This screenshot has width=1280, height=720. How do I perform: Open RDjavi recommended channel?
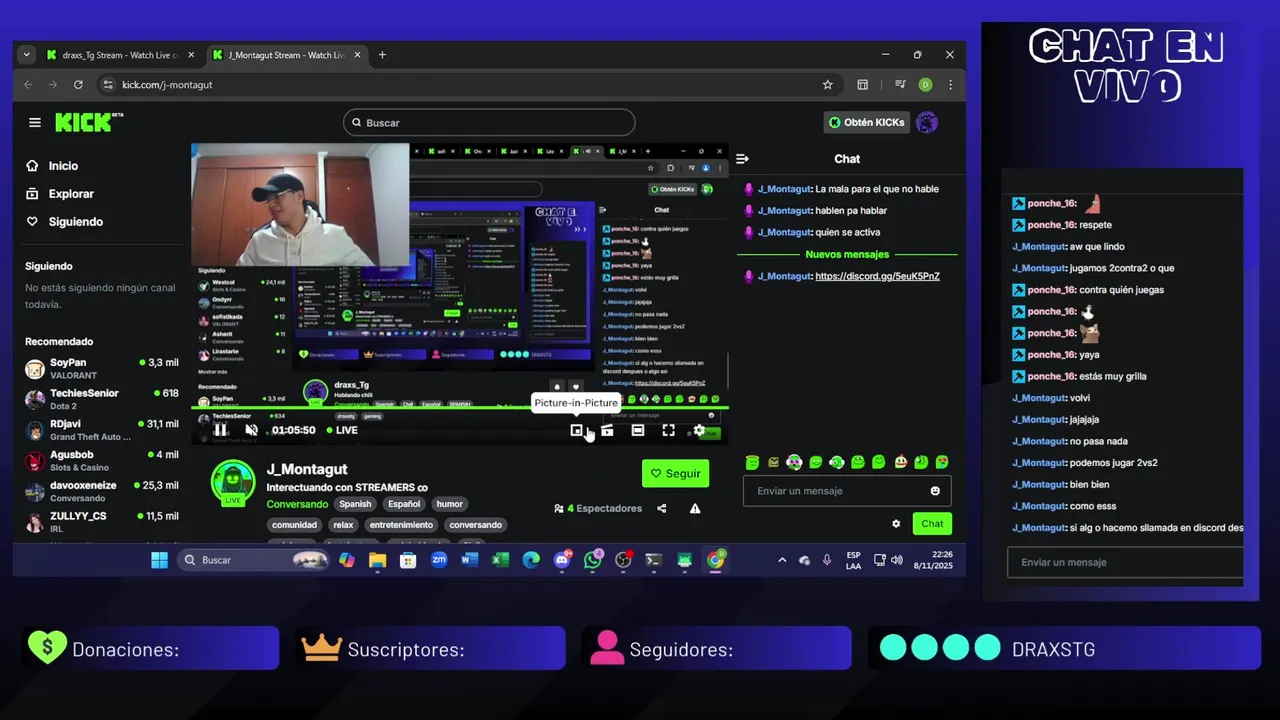pyautogui.click(x=101, y=430)
